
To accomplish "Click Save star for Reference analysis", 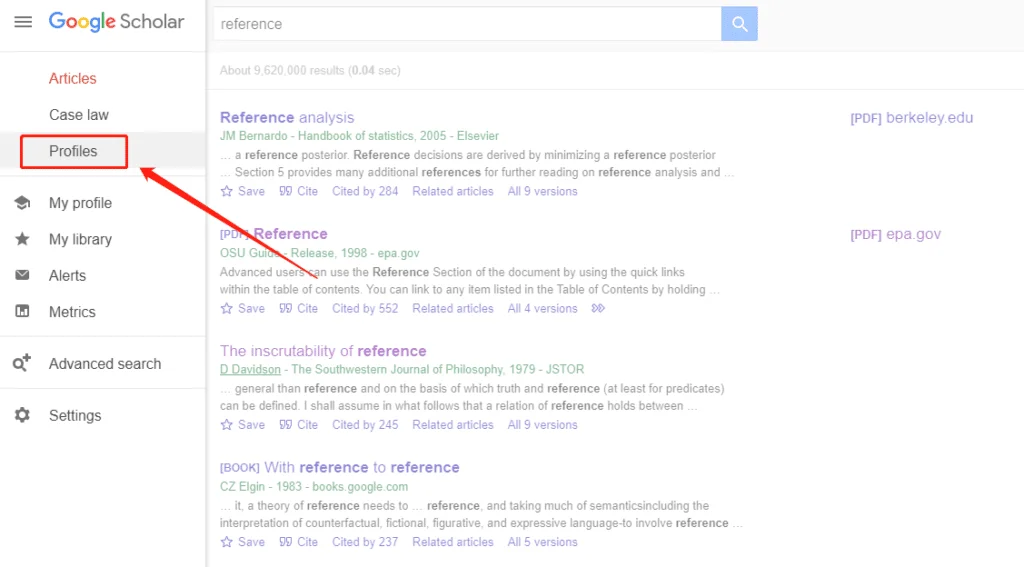I will click(x=227, y=191).
